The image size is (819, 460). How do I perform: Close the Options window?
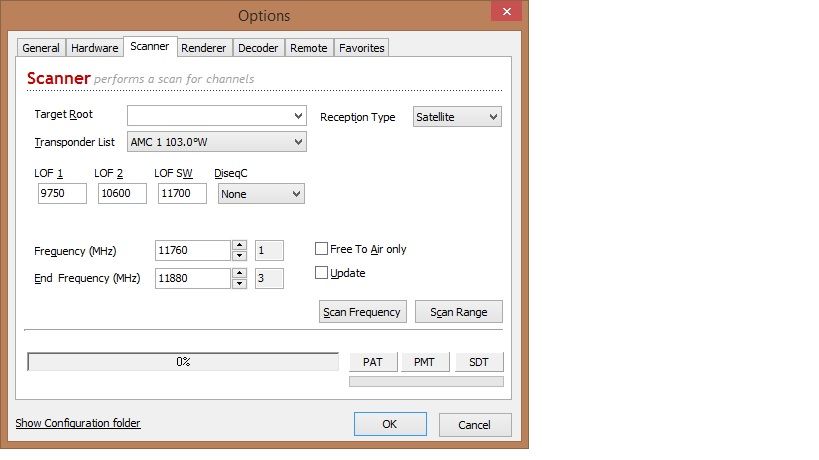tap(506, 11)
